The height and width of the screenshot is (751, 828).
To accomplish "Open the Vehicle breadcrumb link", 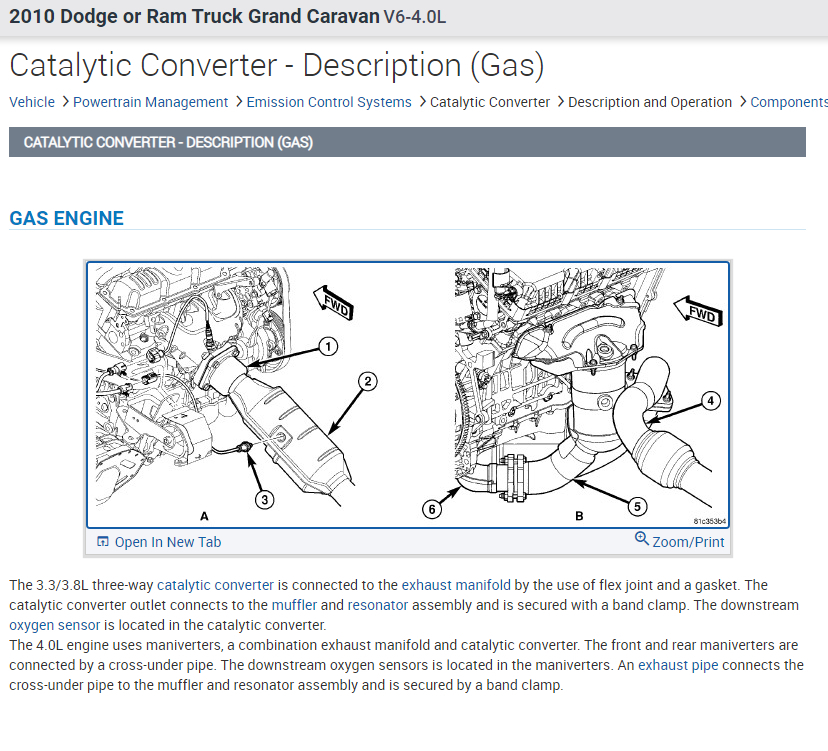I will coord(32,102).
